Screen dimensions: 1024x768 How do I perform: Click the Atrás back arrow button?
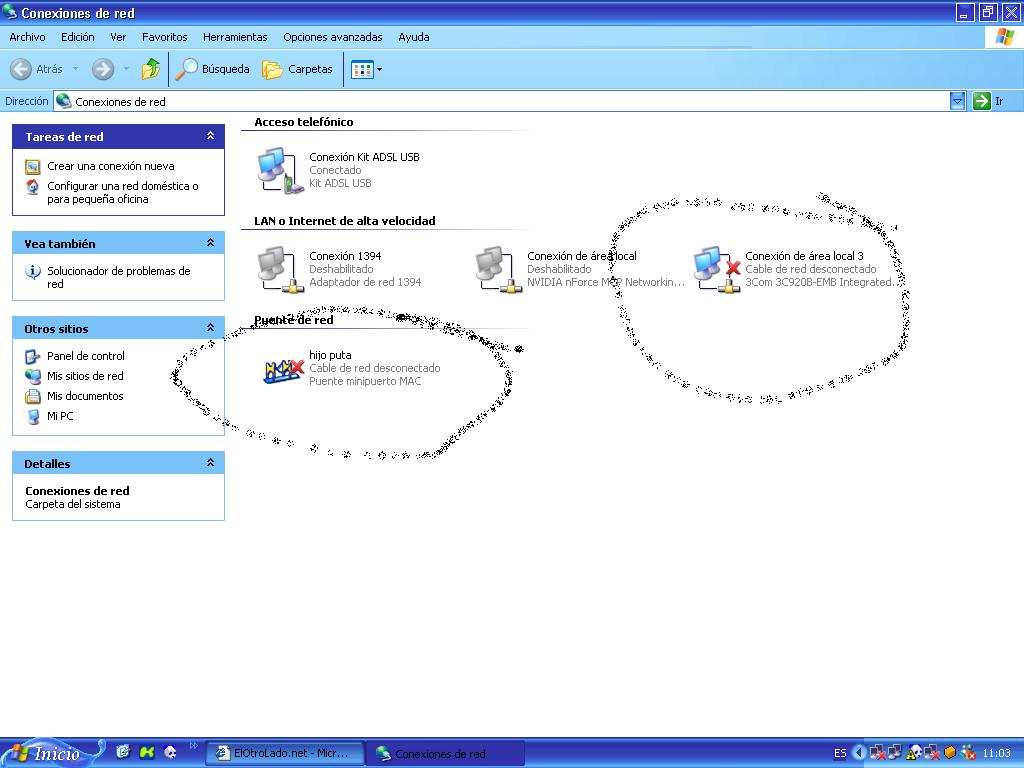pos(36,69)
